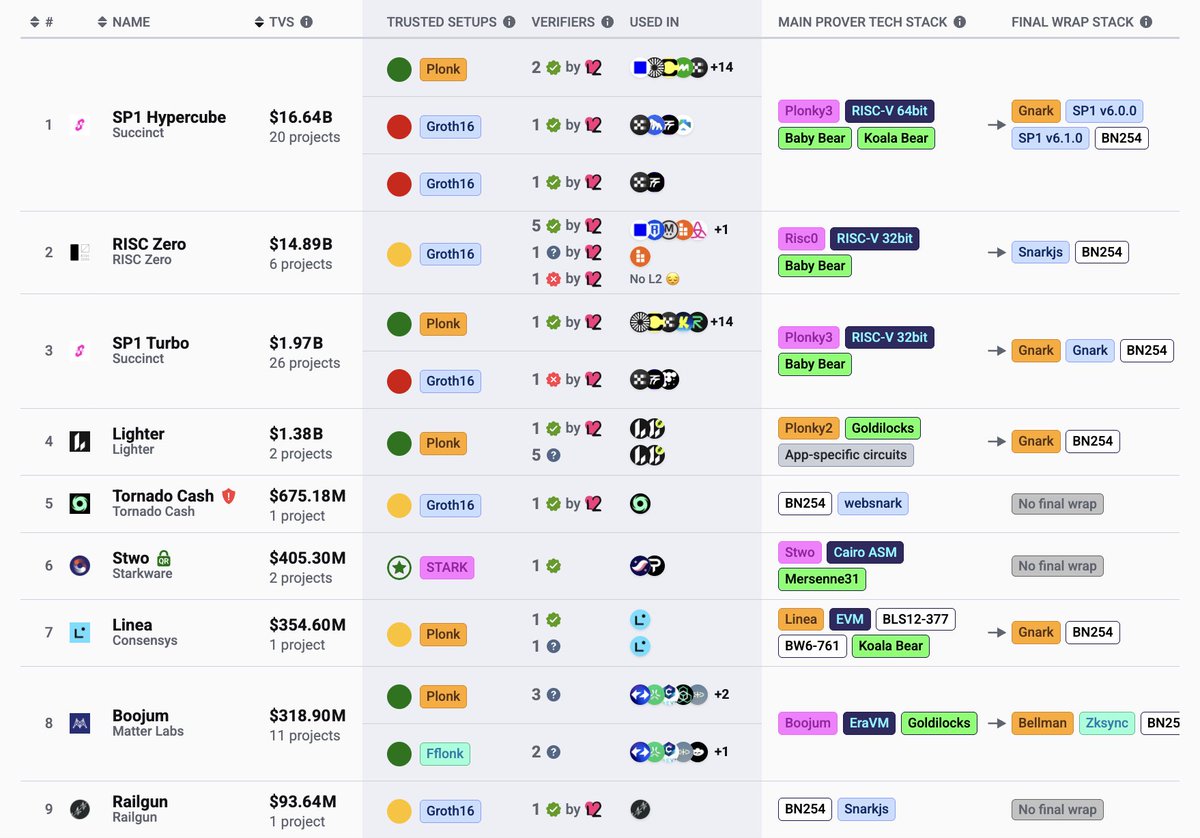
Task: Click info icon beside FINAL WRAP STACK
Action: point(1146,21)
